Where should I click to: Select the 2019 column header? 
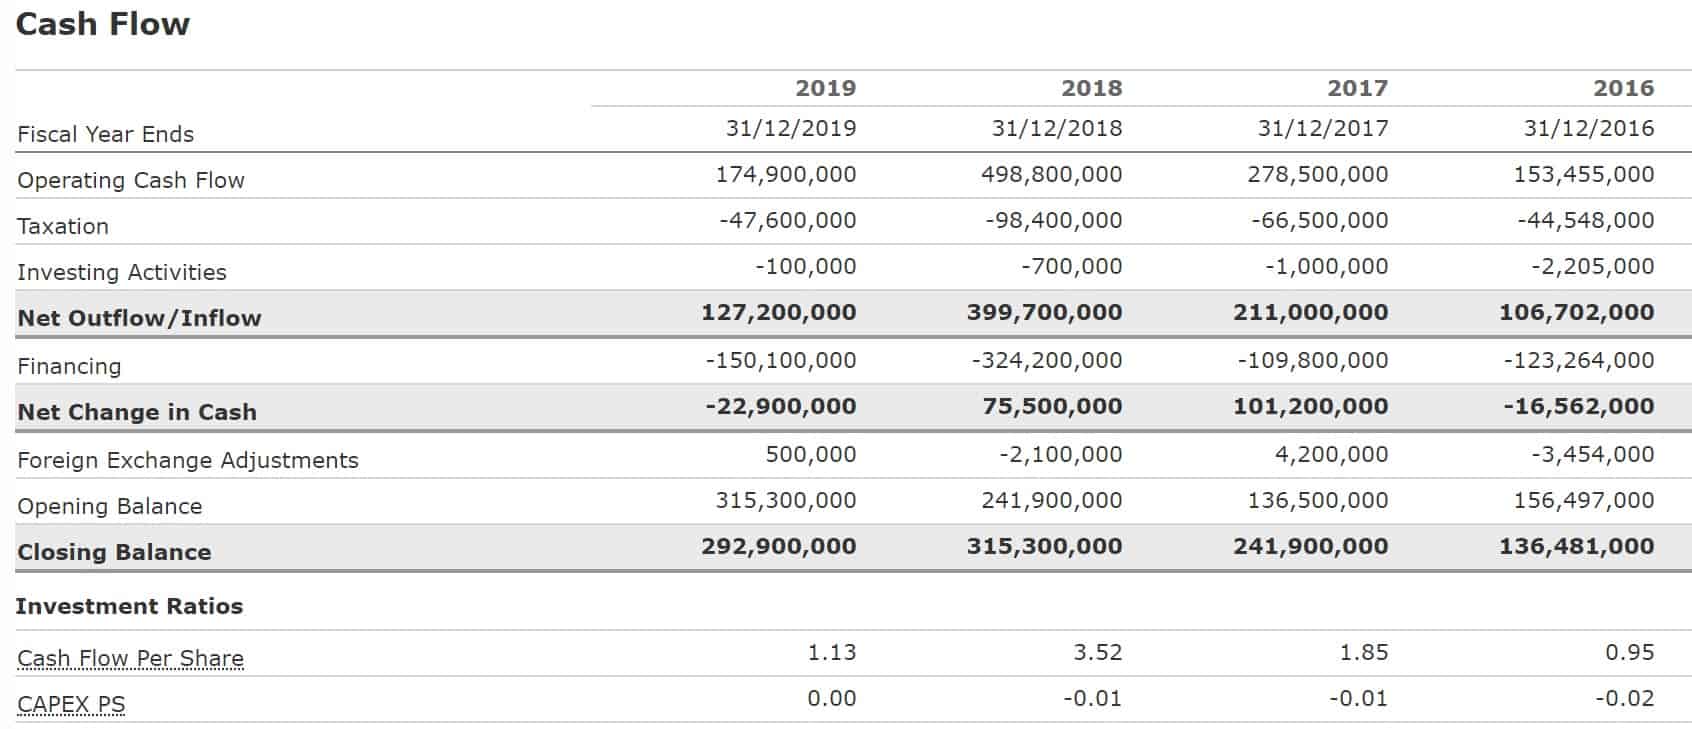click(826, 88)
